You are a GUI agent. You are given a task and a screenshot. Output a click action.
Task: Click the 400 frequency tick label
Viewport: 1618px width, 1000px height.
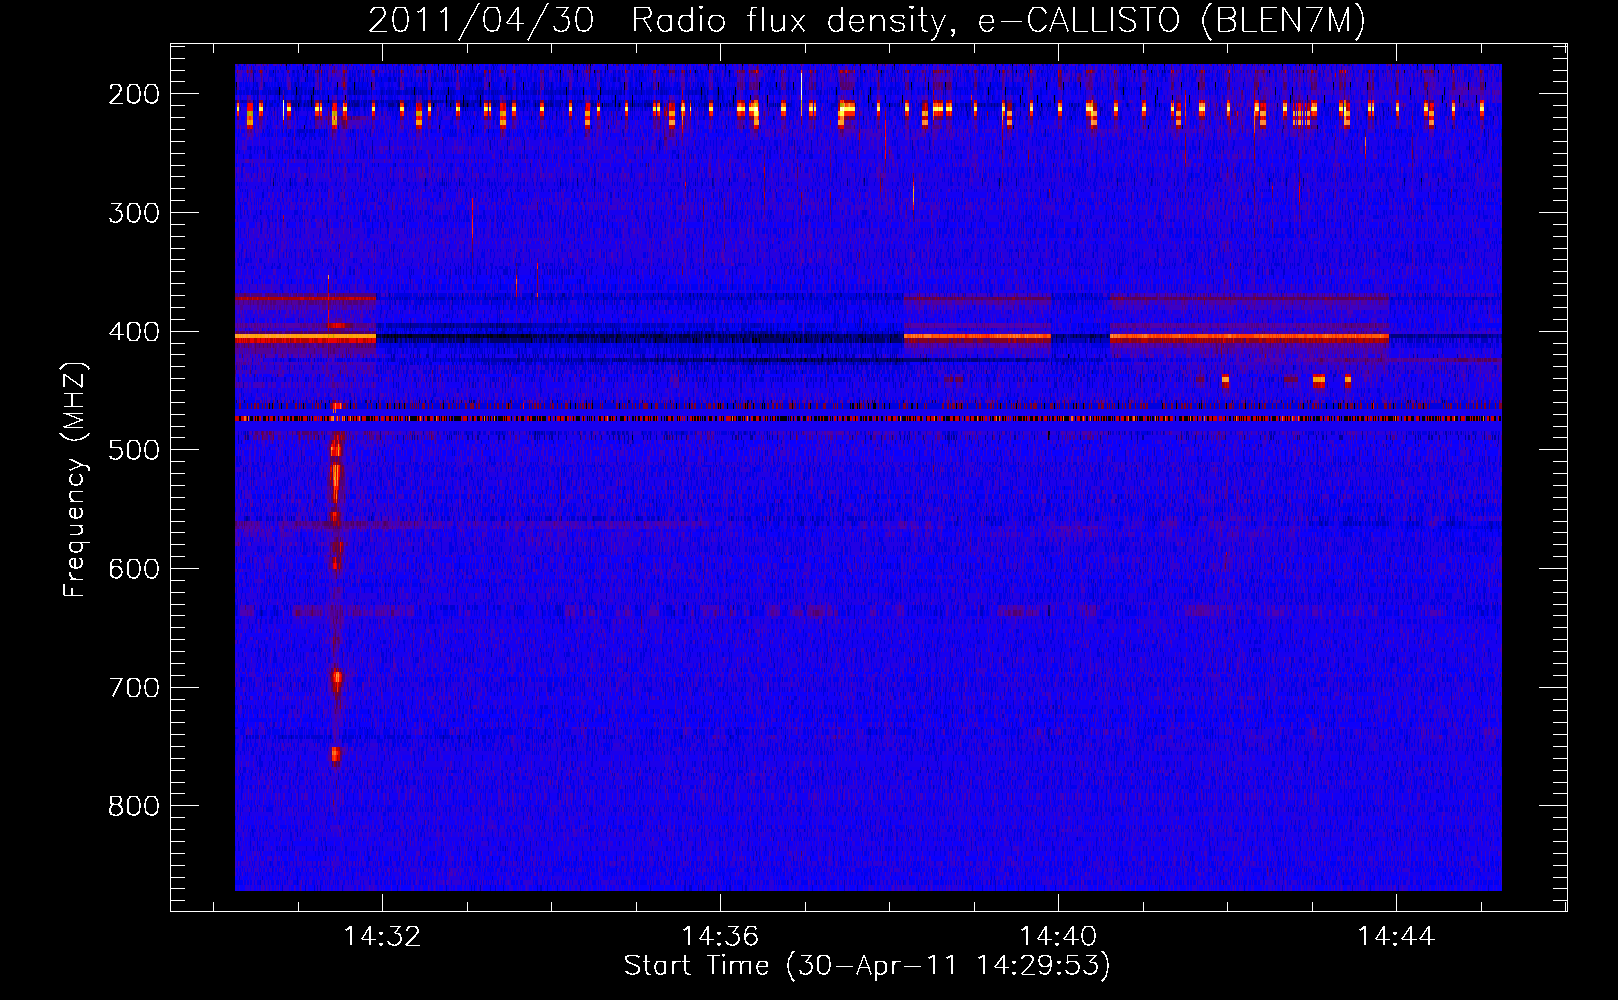point(134,332)
